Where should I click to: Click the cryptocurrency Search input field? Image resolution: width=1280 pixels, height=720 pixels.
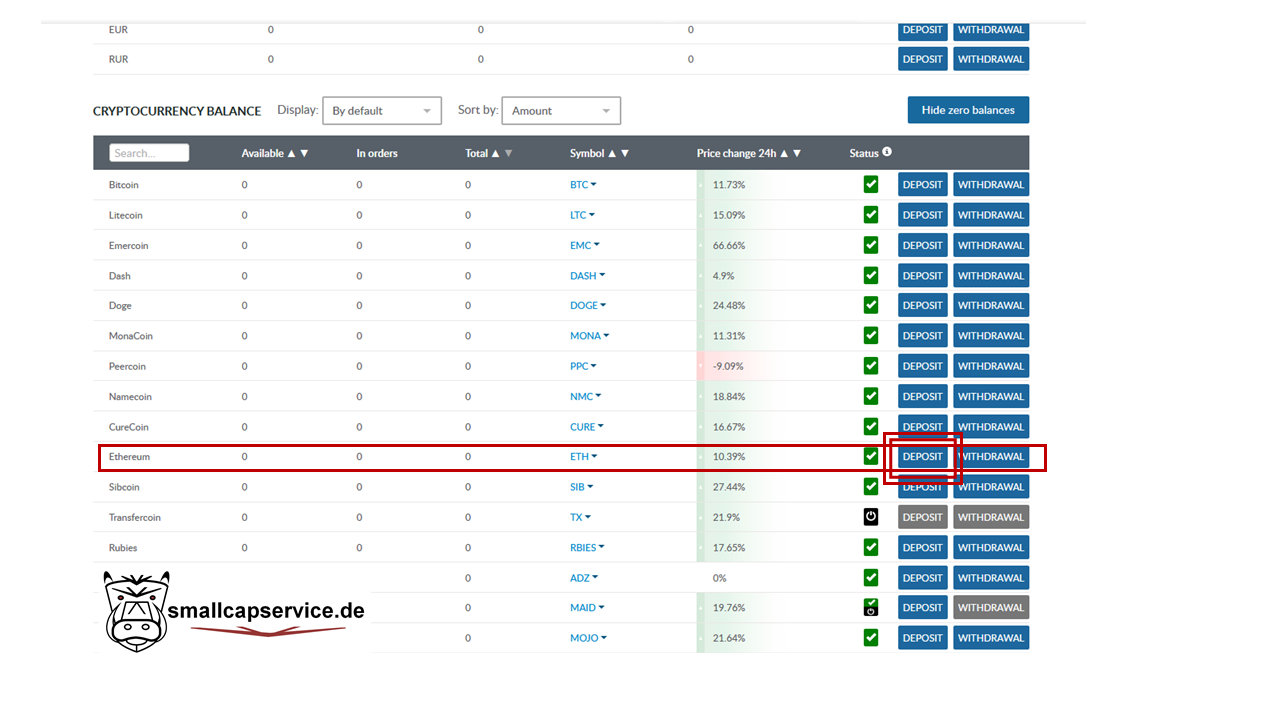(x=149, y=153)
